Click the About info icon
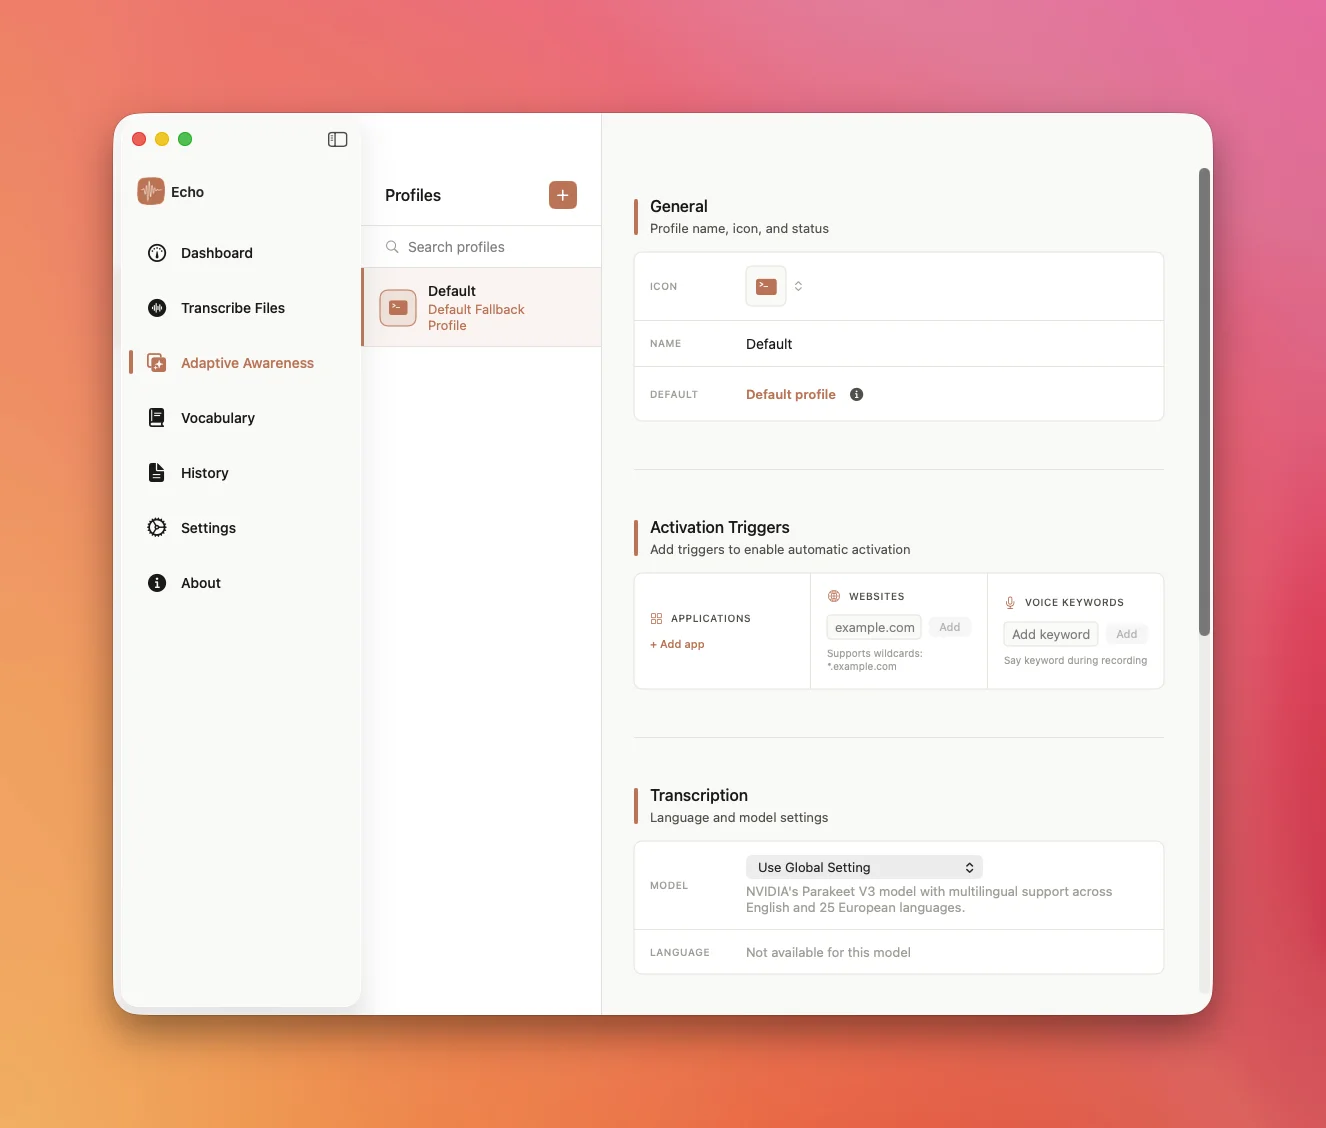The image size is (1326, 1128). point(157,583)
